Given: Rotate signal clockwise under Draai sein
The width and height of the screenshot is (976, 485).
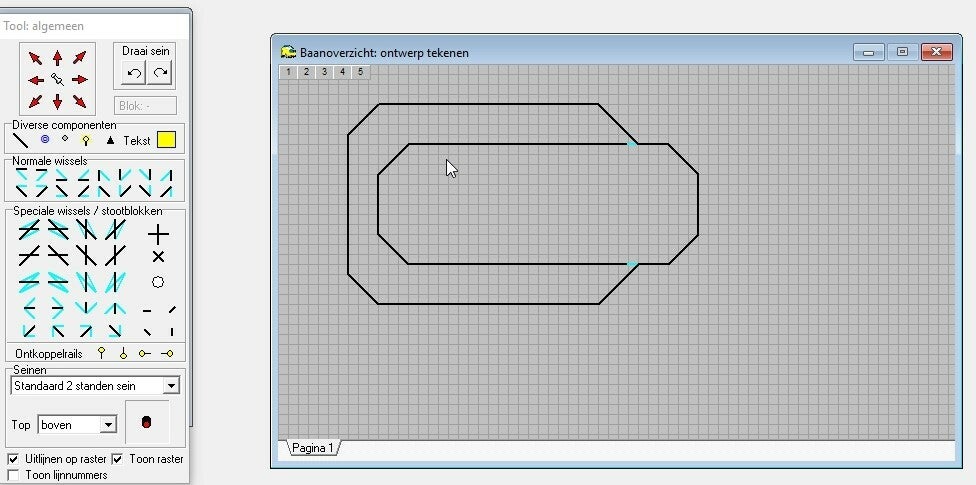Looking at the screenshot, I should click(160, 73).
